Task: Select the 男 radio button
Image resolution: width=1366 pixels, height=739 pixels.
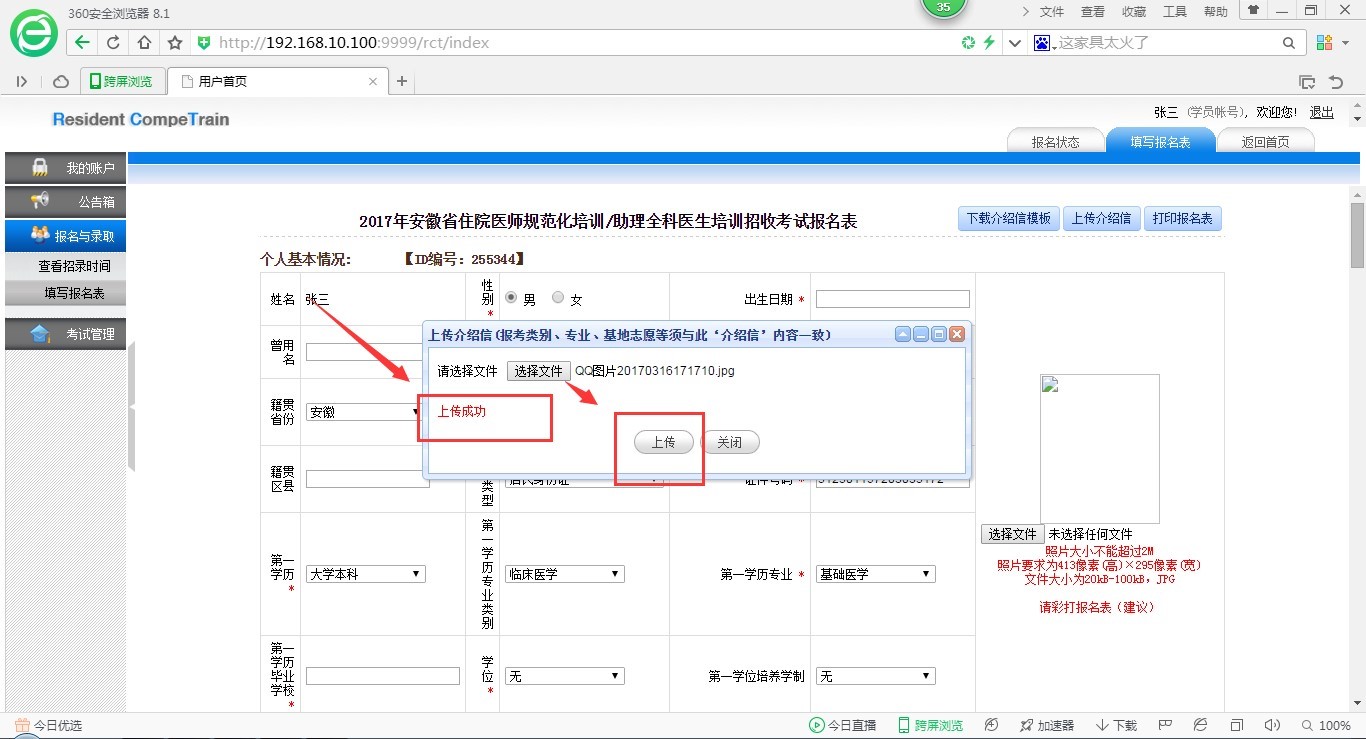Action: pos(511,298)
